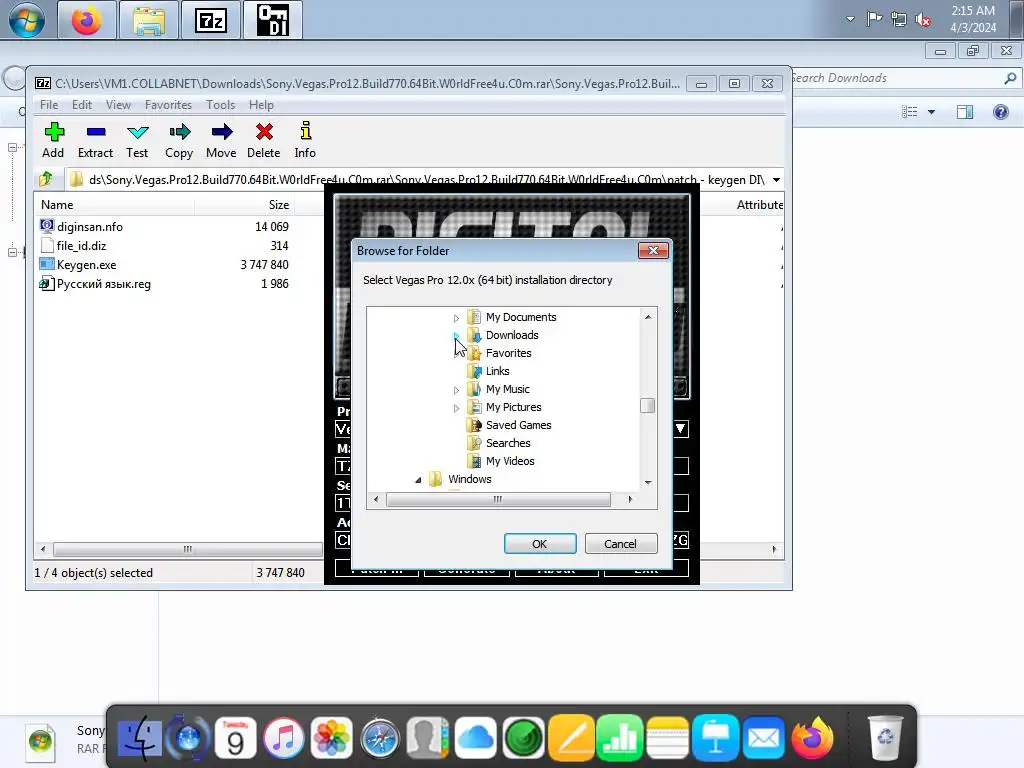Click the Add toolbar icon in 7-Zip
The image size is (1024, 768).
click(54, 140)
